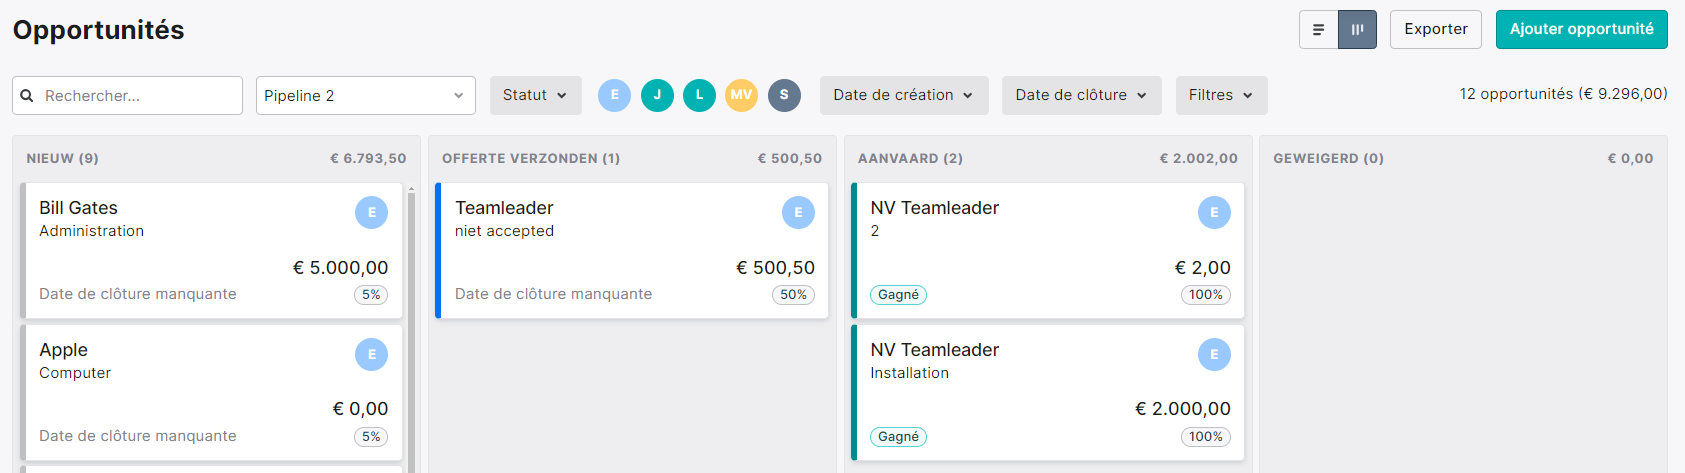Expand the Filtres menu
Screen dimensions: 1685x473
click(x=1221, y=95)
